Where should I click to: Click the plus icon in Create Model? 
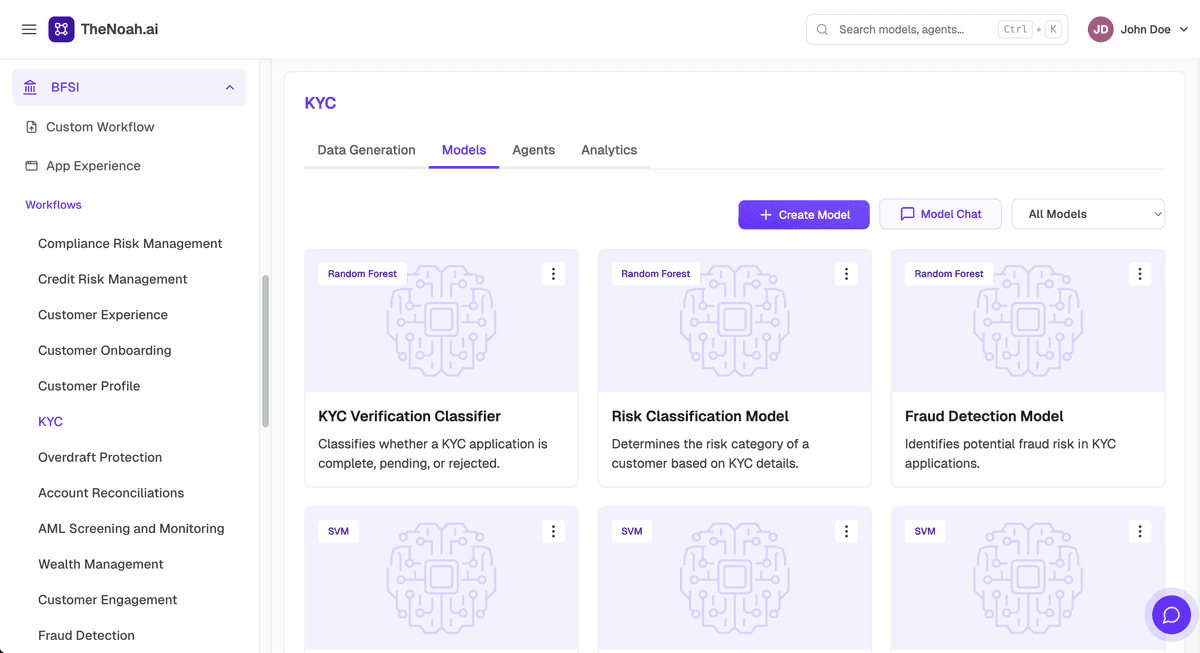(x=766, y=214)
